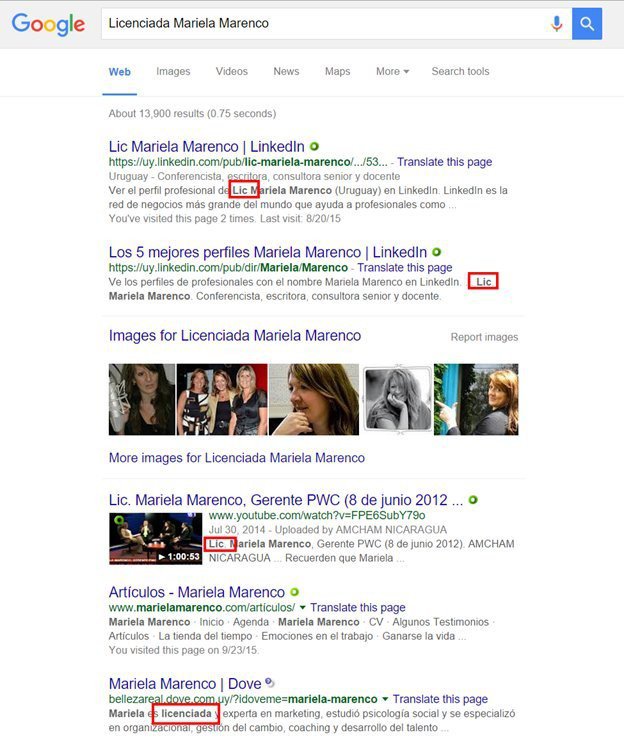This screenshot has width=624, height=744.
Task: Translate the Dove bellezareal page
Action: (x=440, y=699)
